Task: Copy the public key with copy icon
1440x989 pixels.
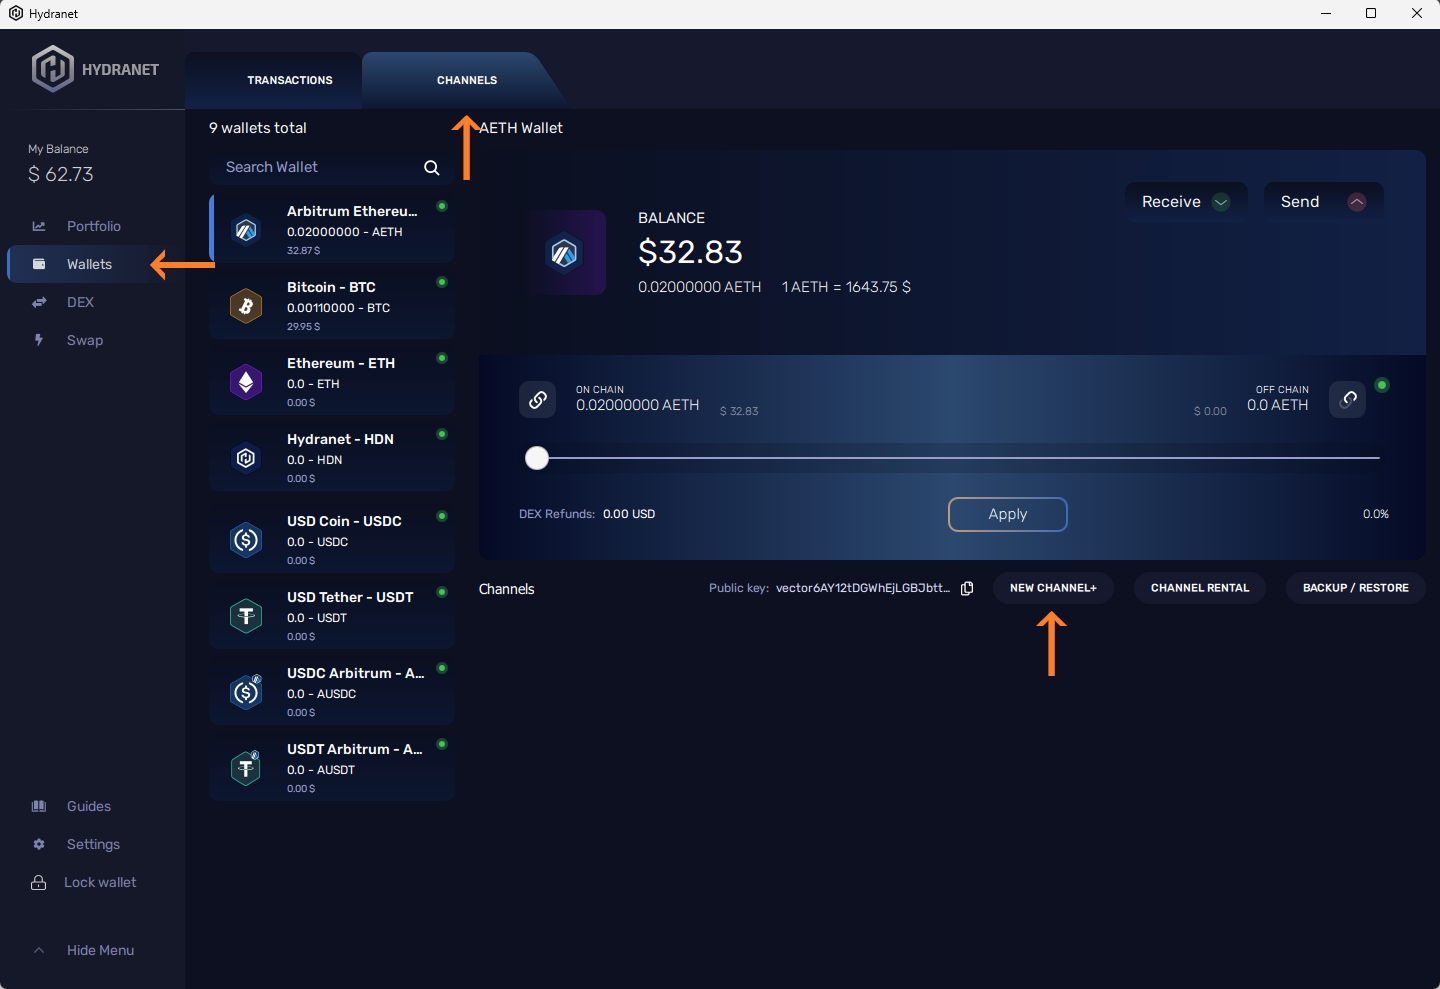Action: pyautogui.click(x=967, y=588)
